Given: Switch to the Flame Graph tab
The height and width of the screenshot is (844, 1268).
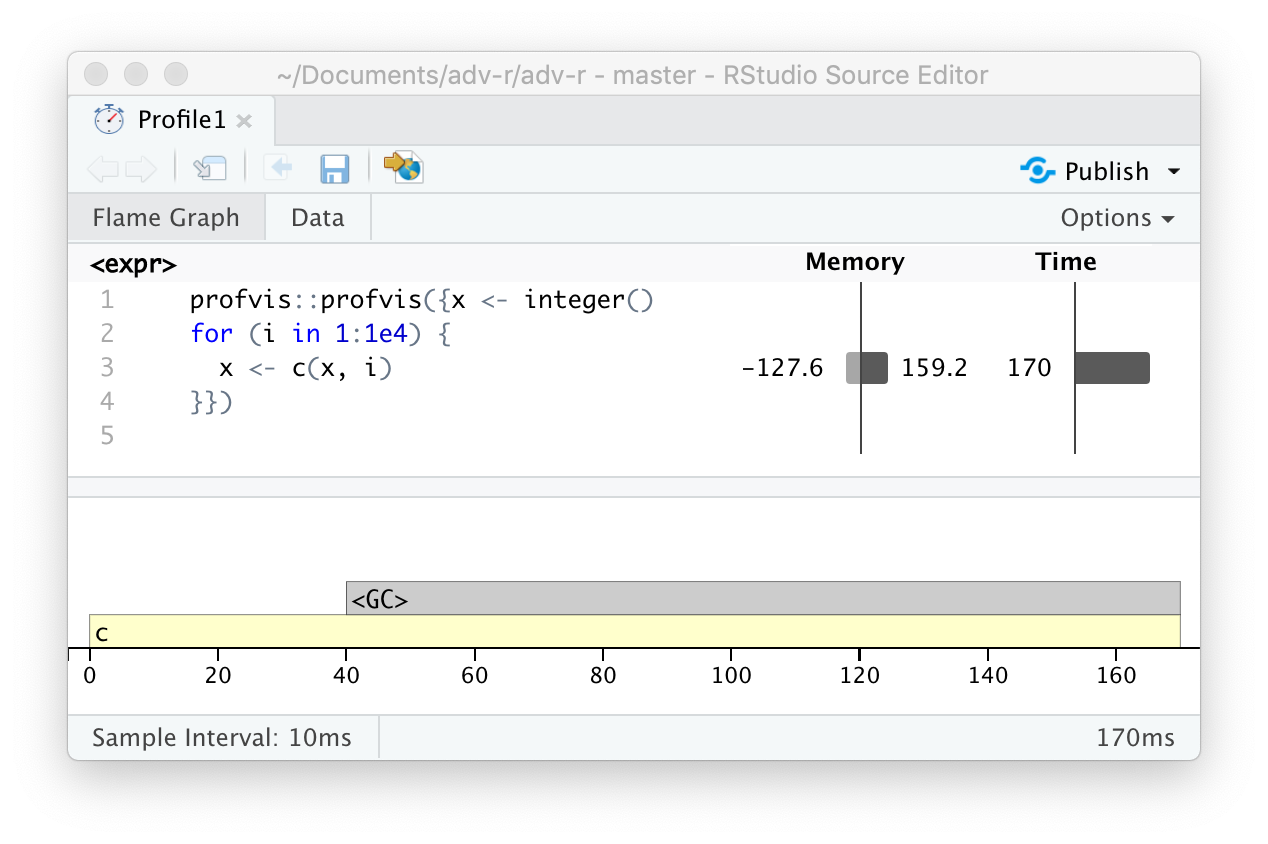Looking at the screenshot, I should [166, 218].
